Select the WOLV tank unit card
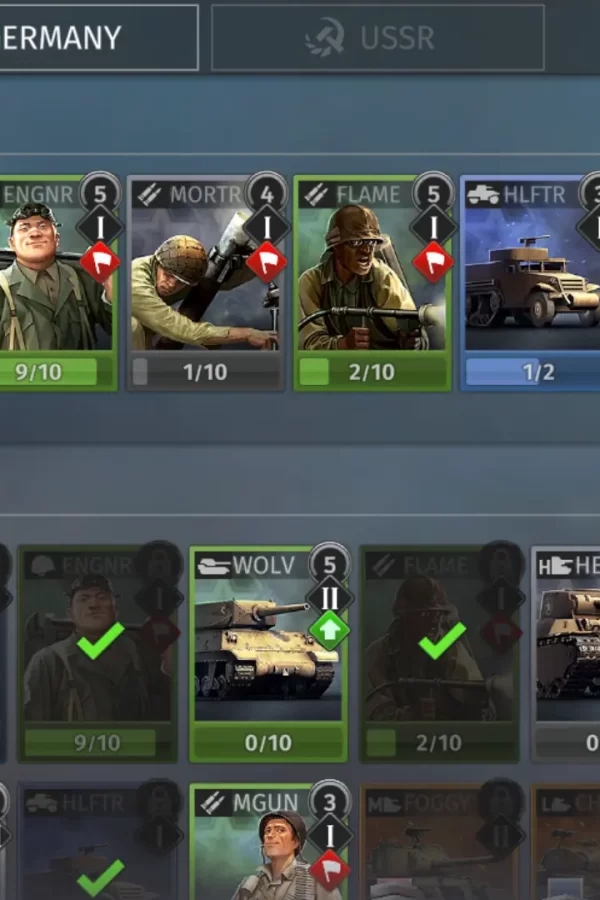This screenshot has height=900, width=600. click(x=269, y=654)
